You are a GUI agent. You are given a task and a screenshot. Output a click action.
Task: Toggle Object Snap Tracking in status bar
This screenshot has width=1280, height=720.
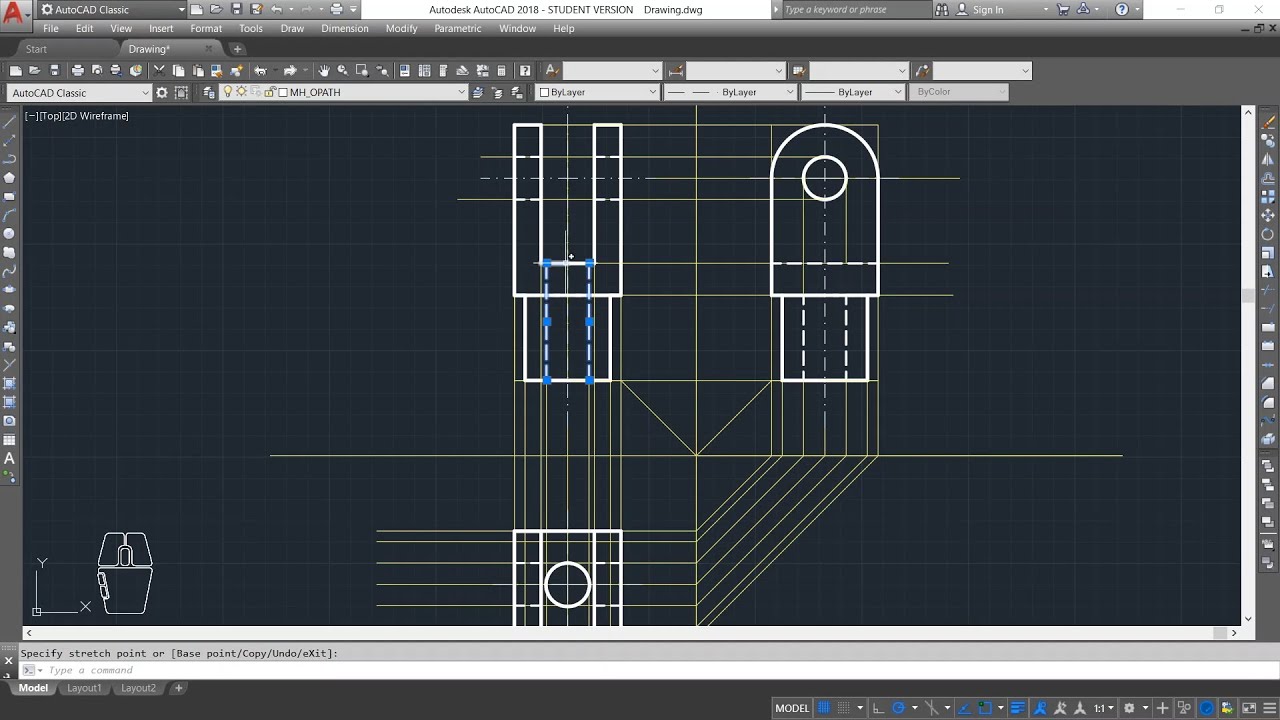coord(964,708)
